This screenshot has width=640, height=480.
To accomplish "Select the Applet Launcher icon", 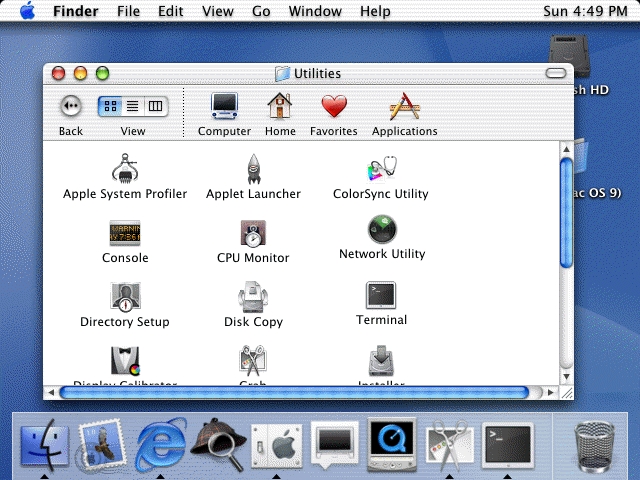I will pos(253,168).
